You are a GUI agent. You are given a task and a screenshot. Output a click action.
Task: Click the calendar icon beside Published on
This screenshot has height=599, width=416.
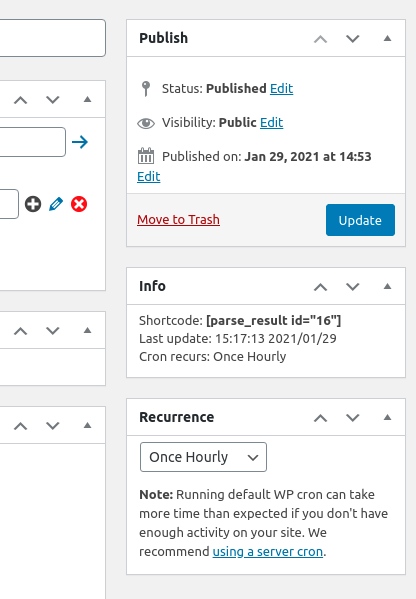tap(146, 156)
